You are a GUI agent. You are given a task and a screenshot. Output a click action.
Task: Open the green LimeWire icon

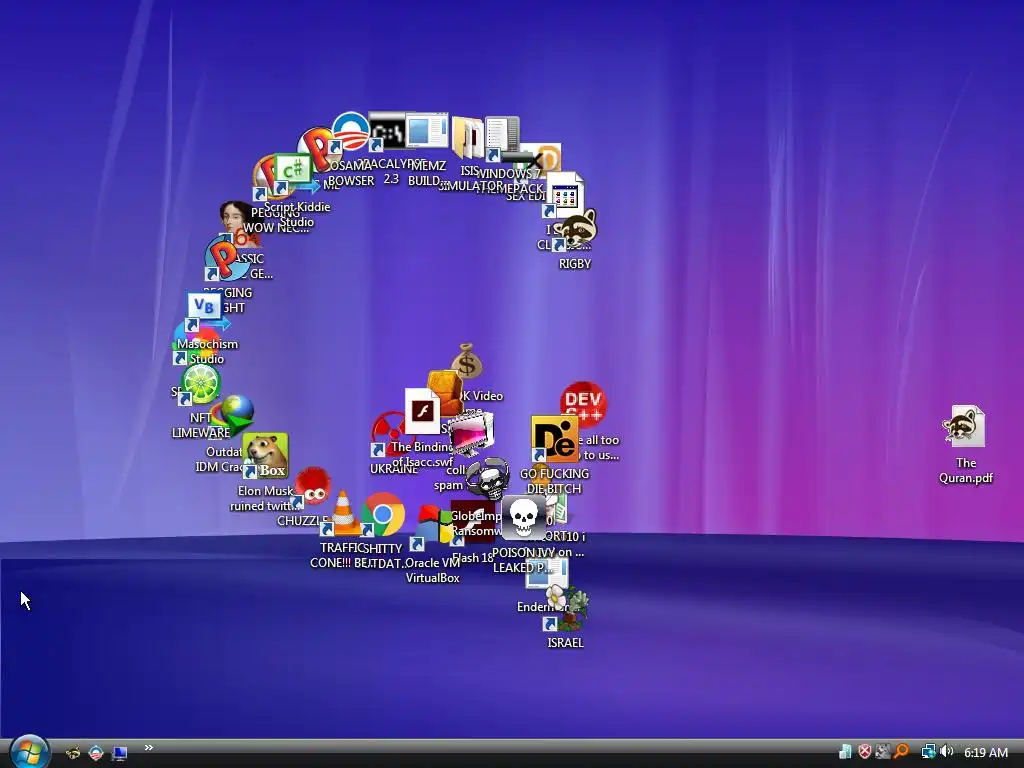(200, 383)
